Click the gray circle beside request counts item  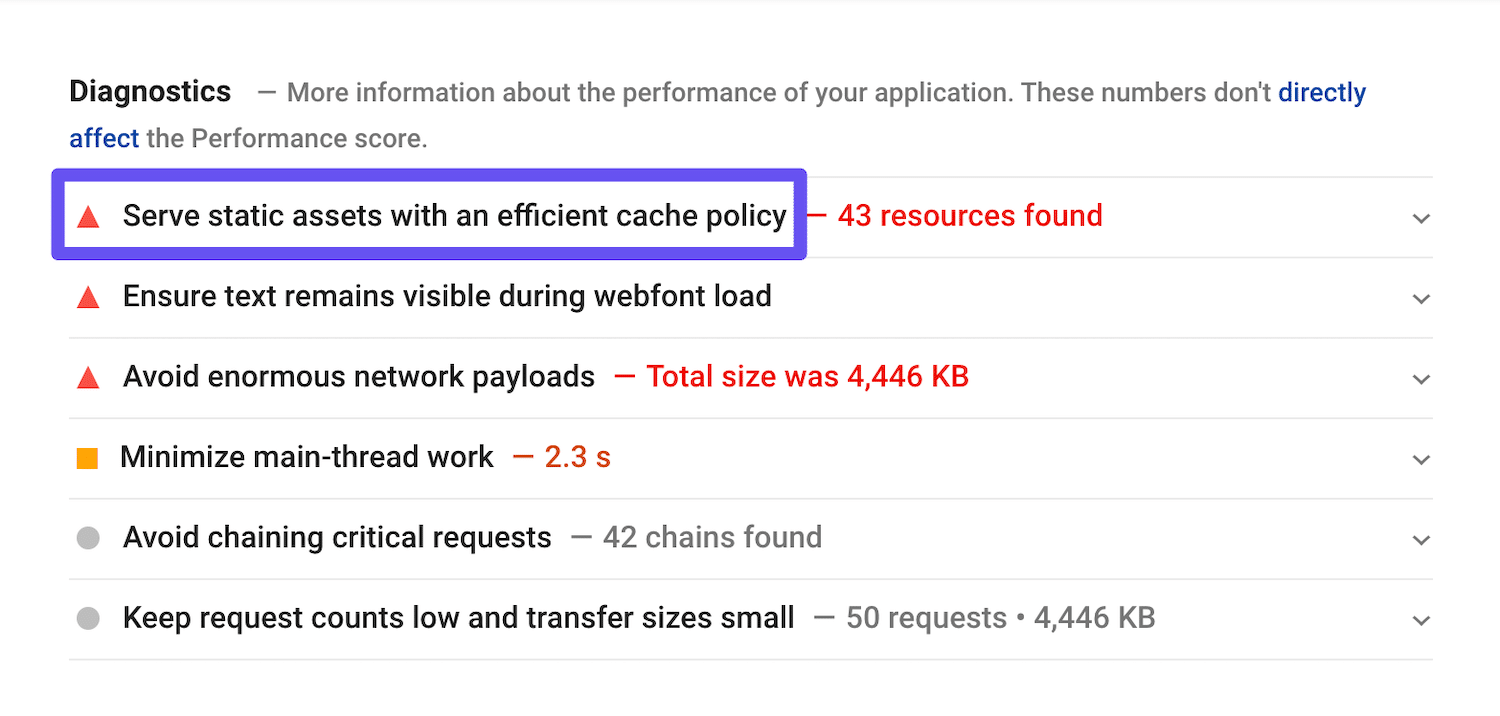pos(88,618)
